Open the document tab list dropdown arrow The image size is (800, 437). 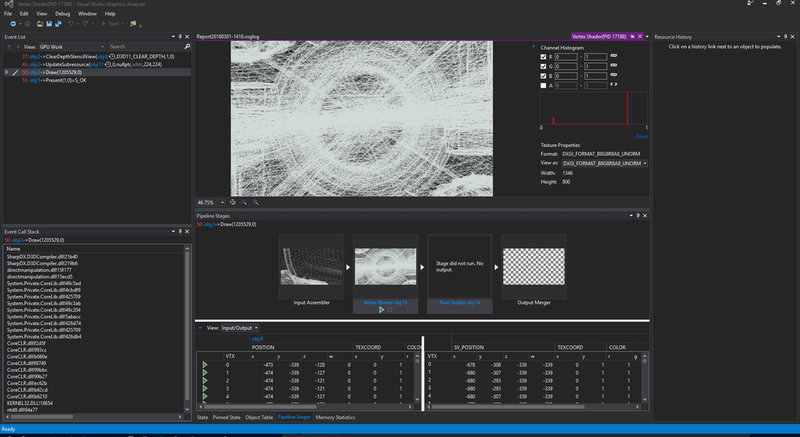[x=647, y=37]
